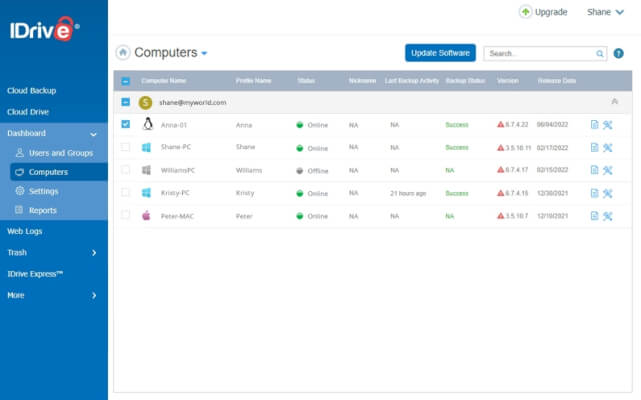Image resolution: width=641 pixels, height=400 pixels.
Task: Click the version warning triangle for Shane-PC
Action: (x=500, y=148)
